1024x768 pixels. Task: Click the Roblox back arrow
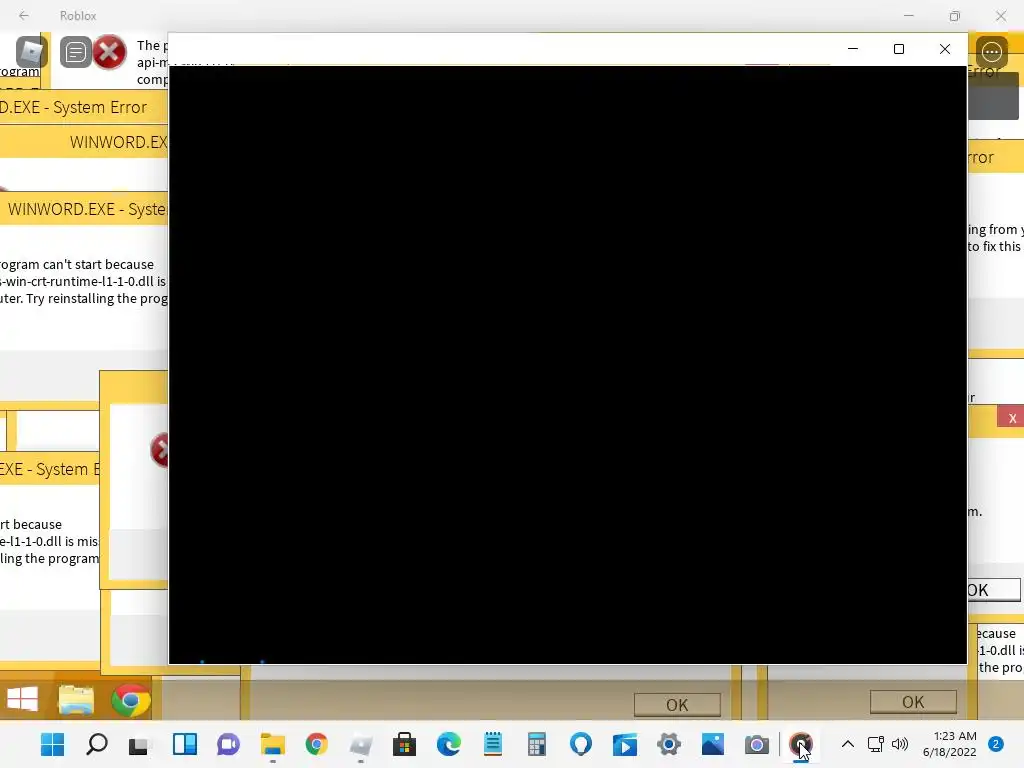click(x=24, y=15)
